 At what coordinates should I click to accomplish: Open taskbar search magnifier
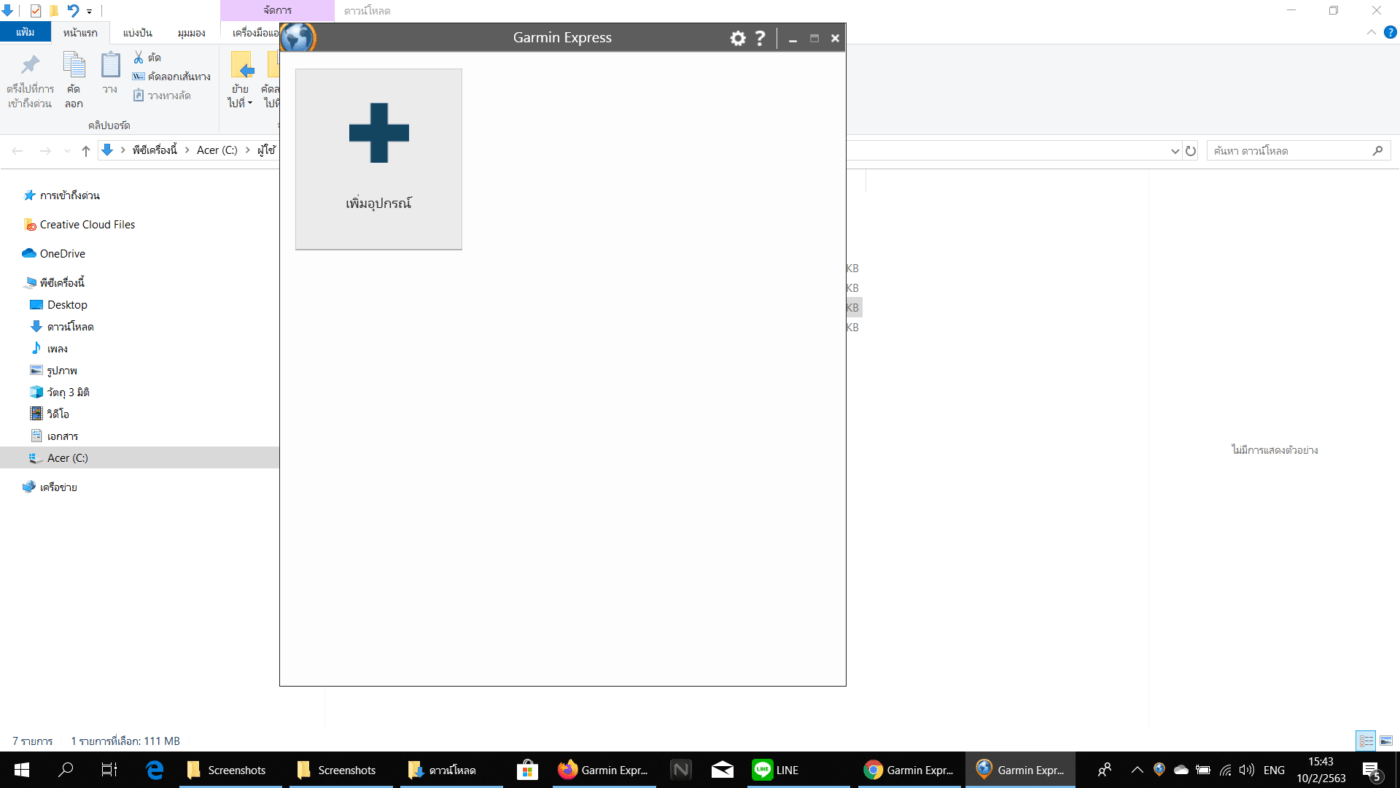click(x=66, y=770)
